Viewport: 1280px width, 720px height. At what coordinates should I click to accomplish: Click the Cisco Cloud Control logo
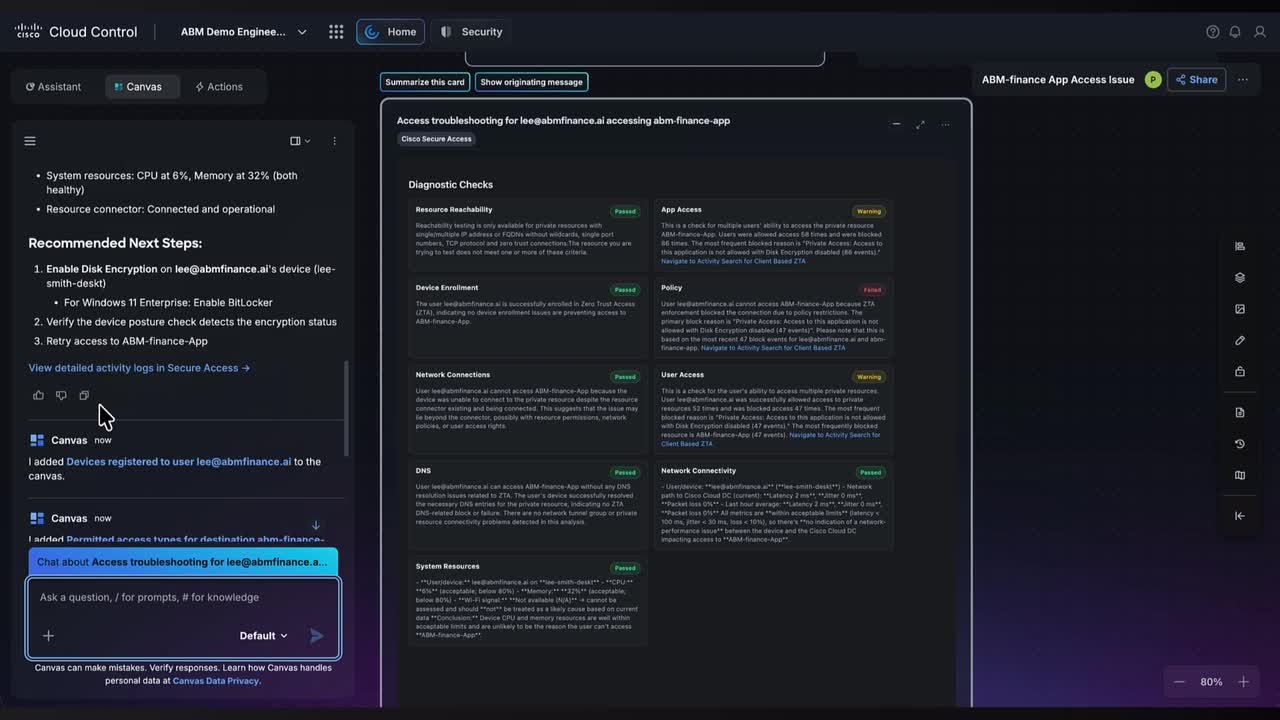click(76, 32)
